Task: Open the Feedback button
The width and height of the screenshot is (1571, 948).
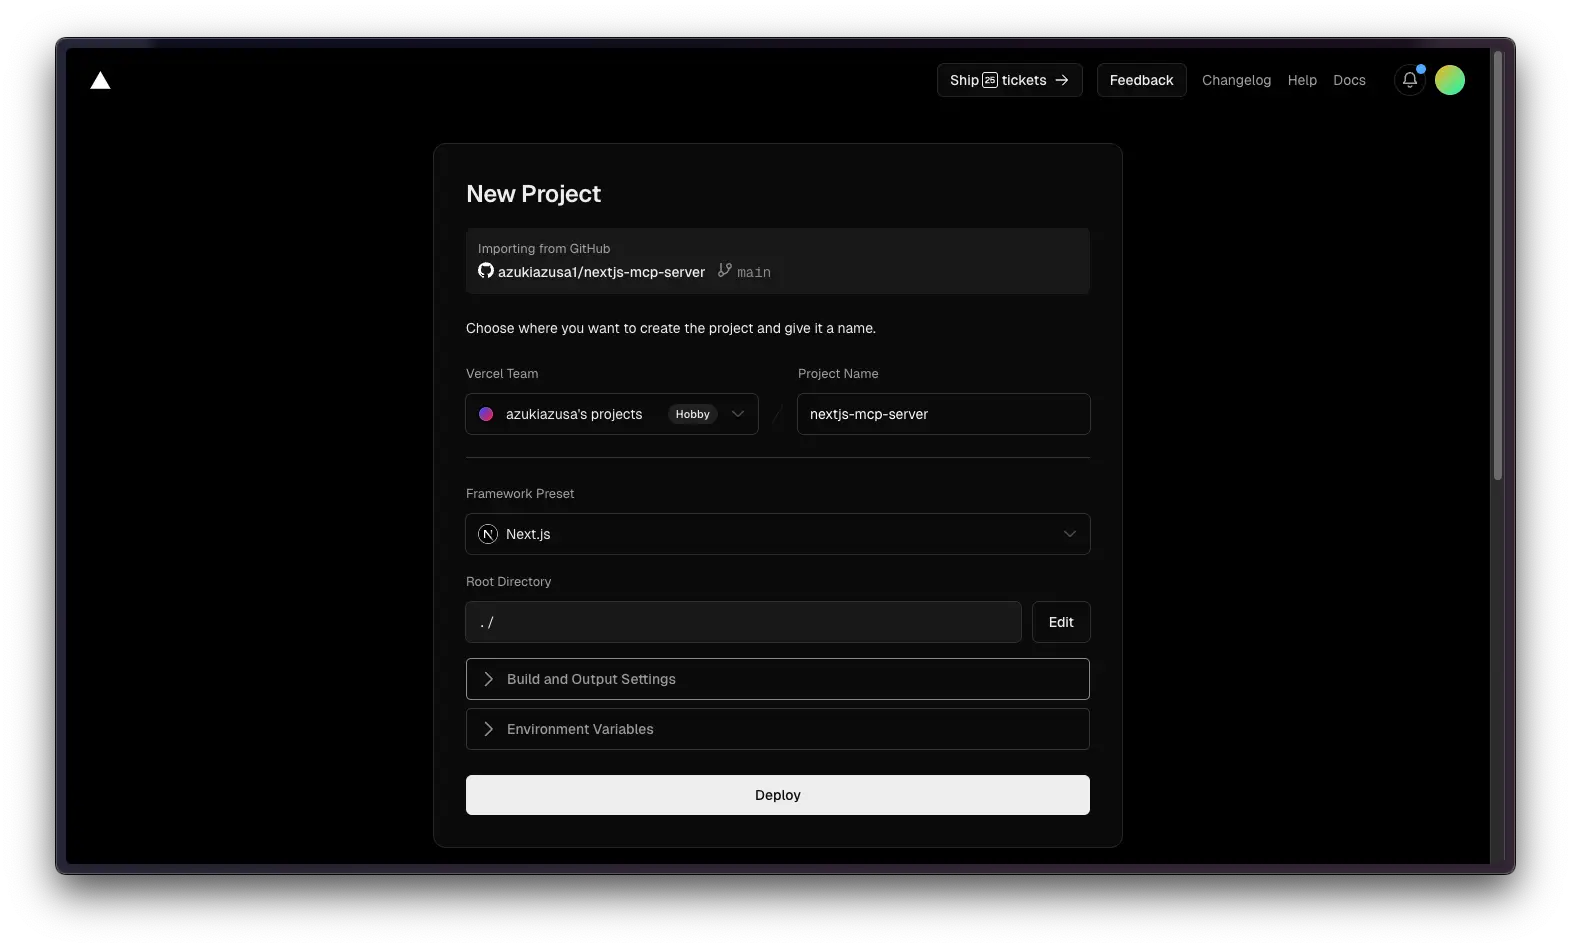Action: [x=1141, y=80]
